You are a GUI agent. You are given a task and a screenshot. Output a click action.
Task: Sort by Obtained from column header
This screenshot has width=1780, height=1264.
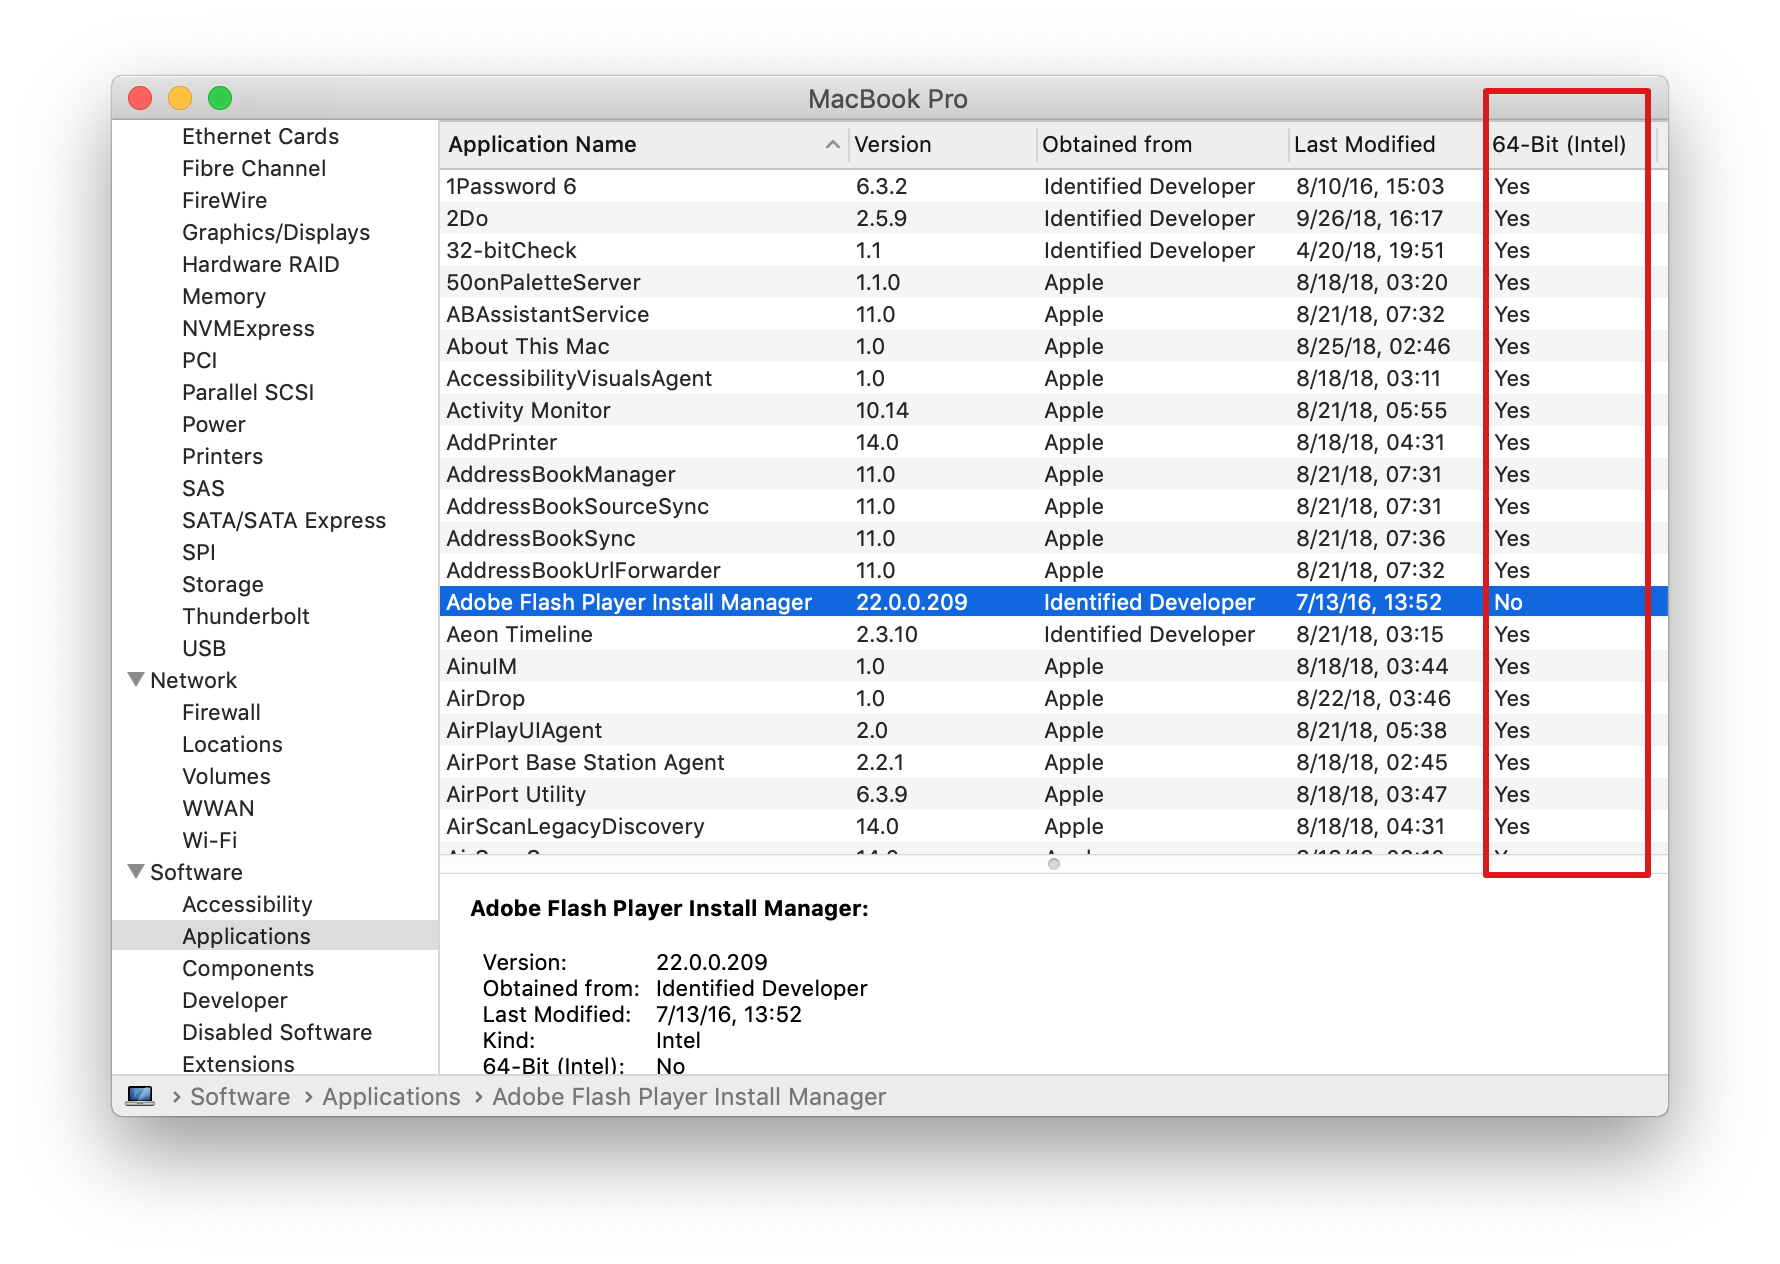click(x=1163, y=145)
